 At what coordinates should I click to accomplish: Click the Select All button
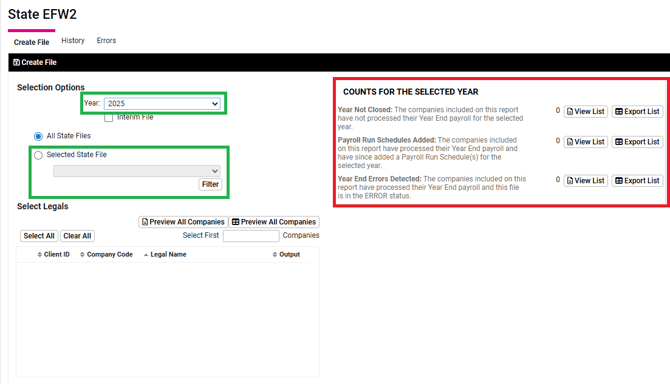click(39, 236)
